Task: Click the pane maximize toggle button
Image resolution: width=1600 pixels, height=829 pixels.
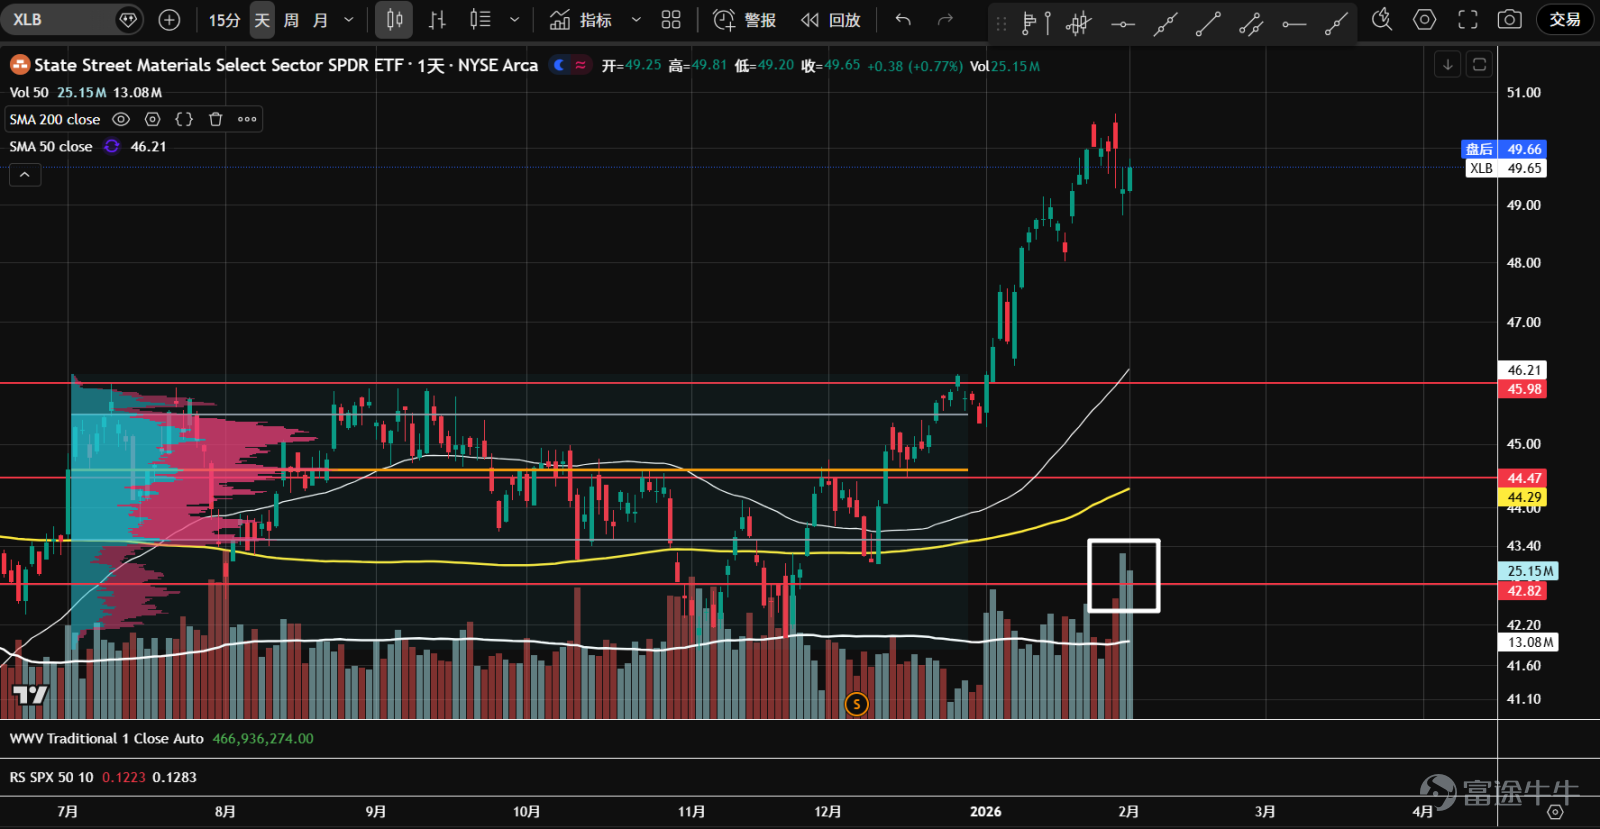Action: pos(1480,65)
